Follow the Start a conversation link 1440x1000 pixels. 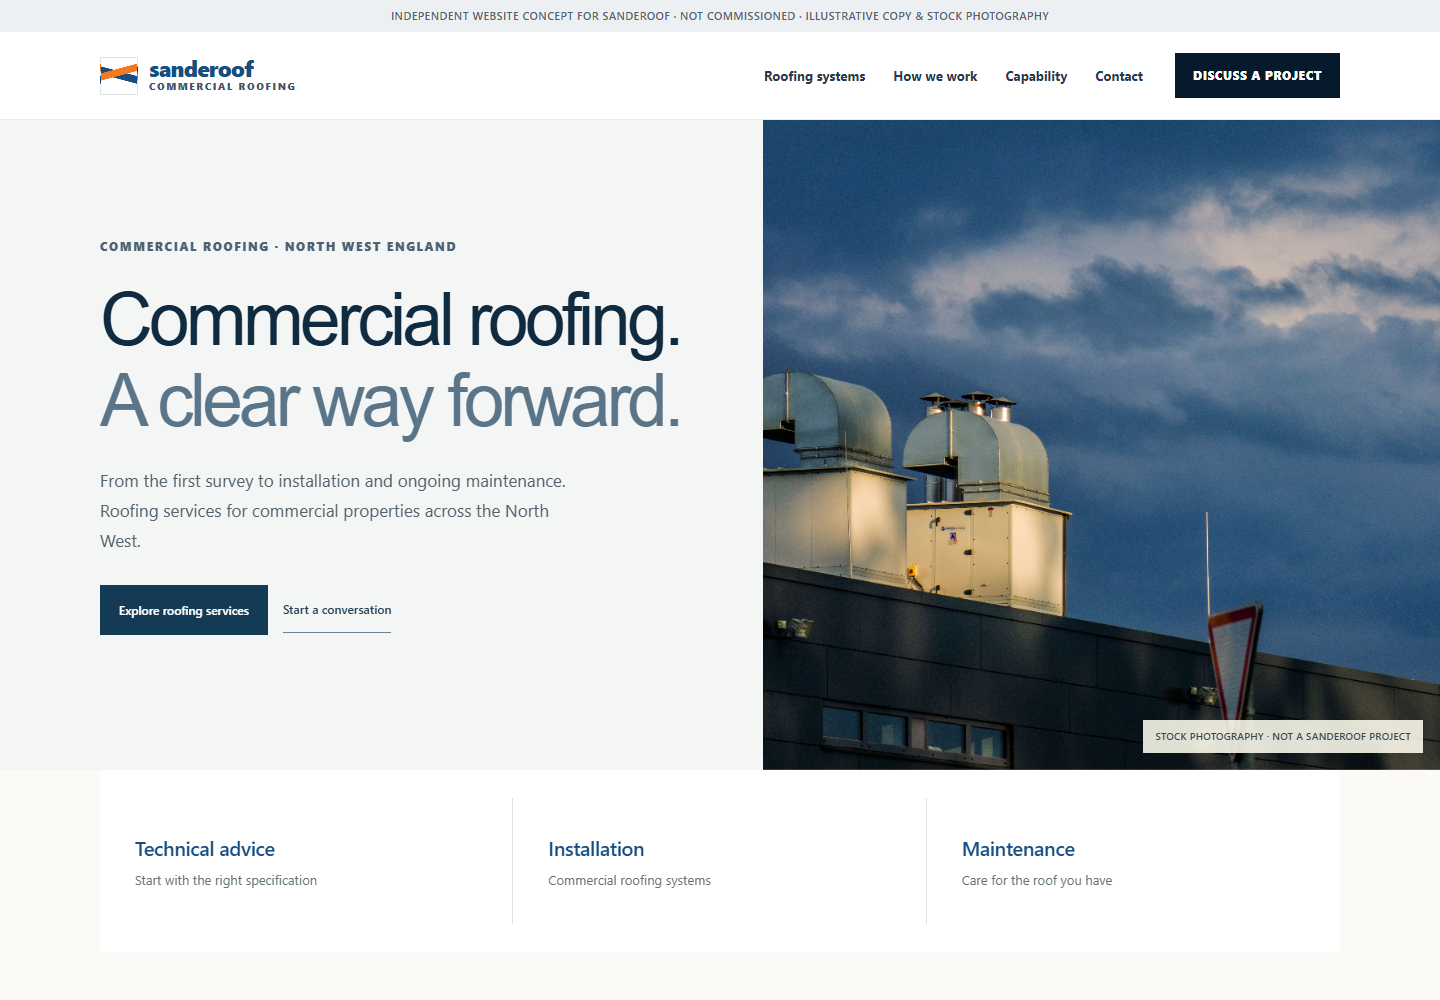tap(337, 610)
